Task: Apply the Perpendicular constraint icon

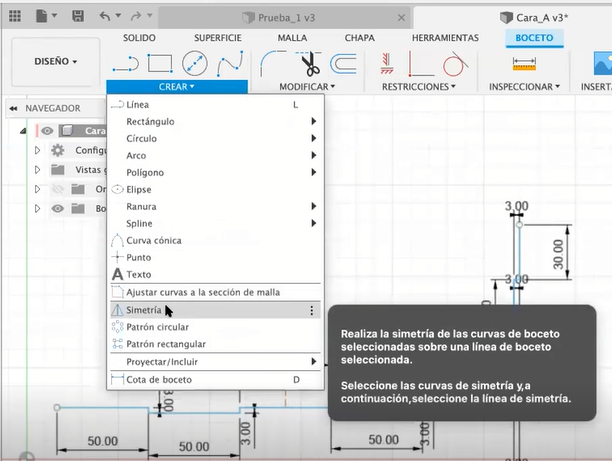Action: click(x=421, y=64)
